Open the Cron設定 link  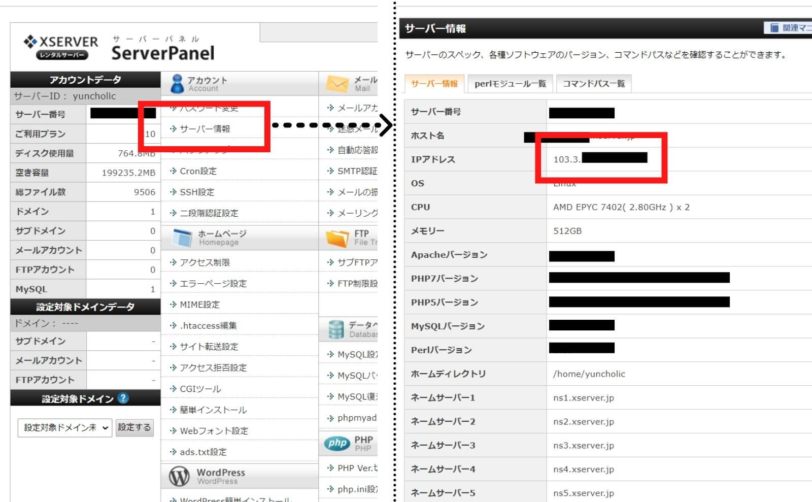point(198,171)
